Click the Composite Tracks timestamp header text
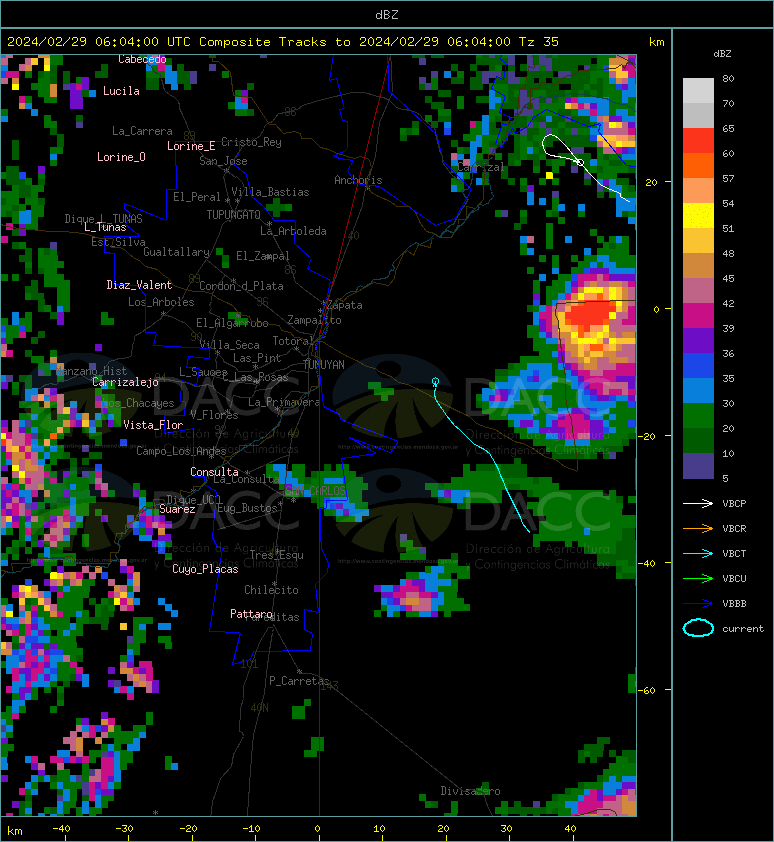The height and width of the screenshot is (842, 774). 283,42
